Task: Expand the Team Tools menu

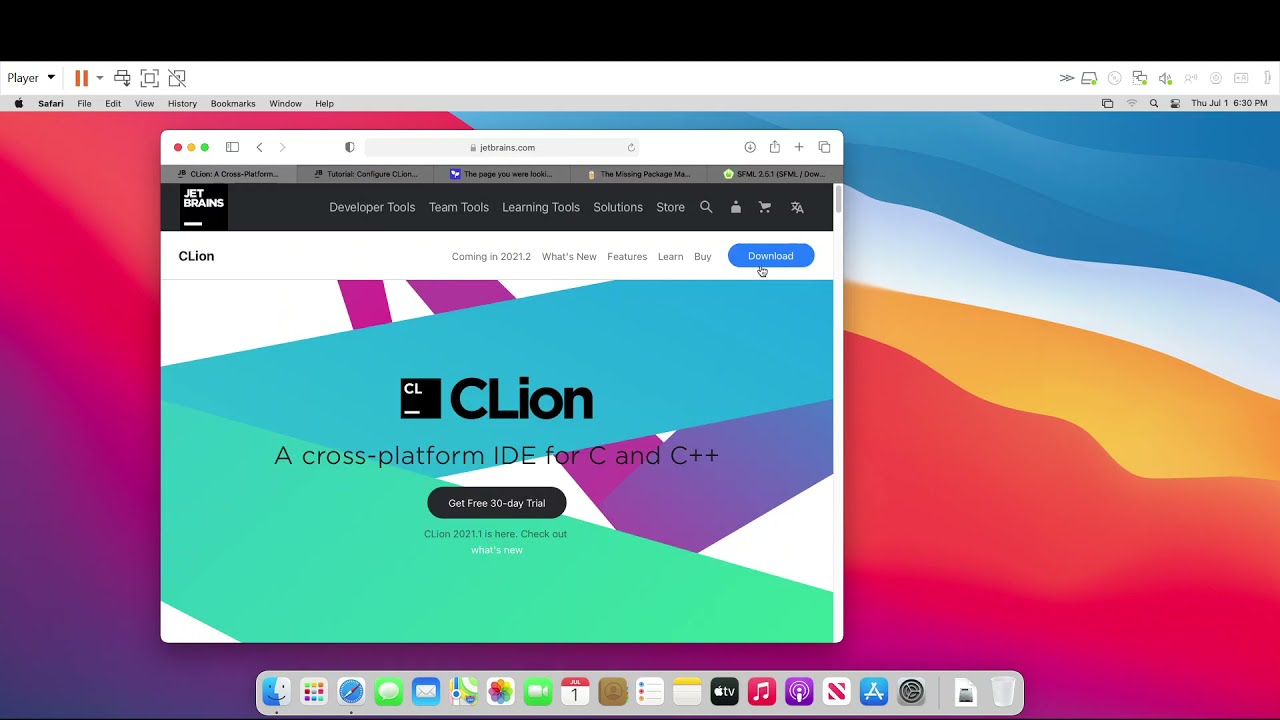Action: tap(459, 207)
